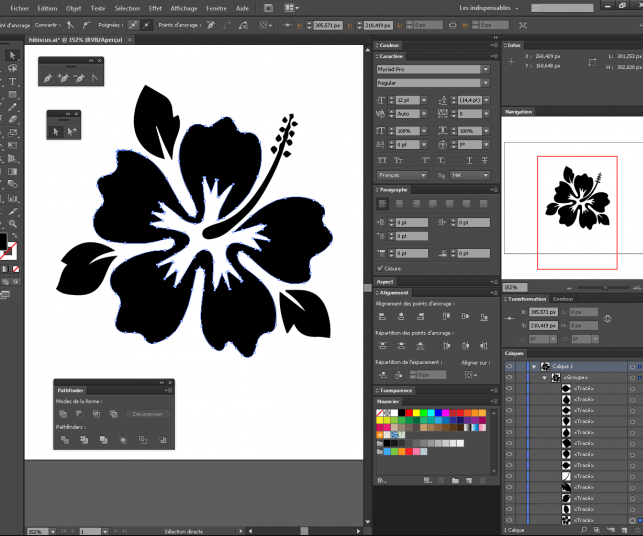Pick the Add Anchor Point tool

pyautogui.click(x=63, y=78)
